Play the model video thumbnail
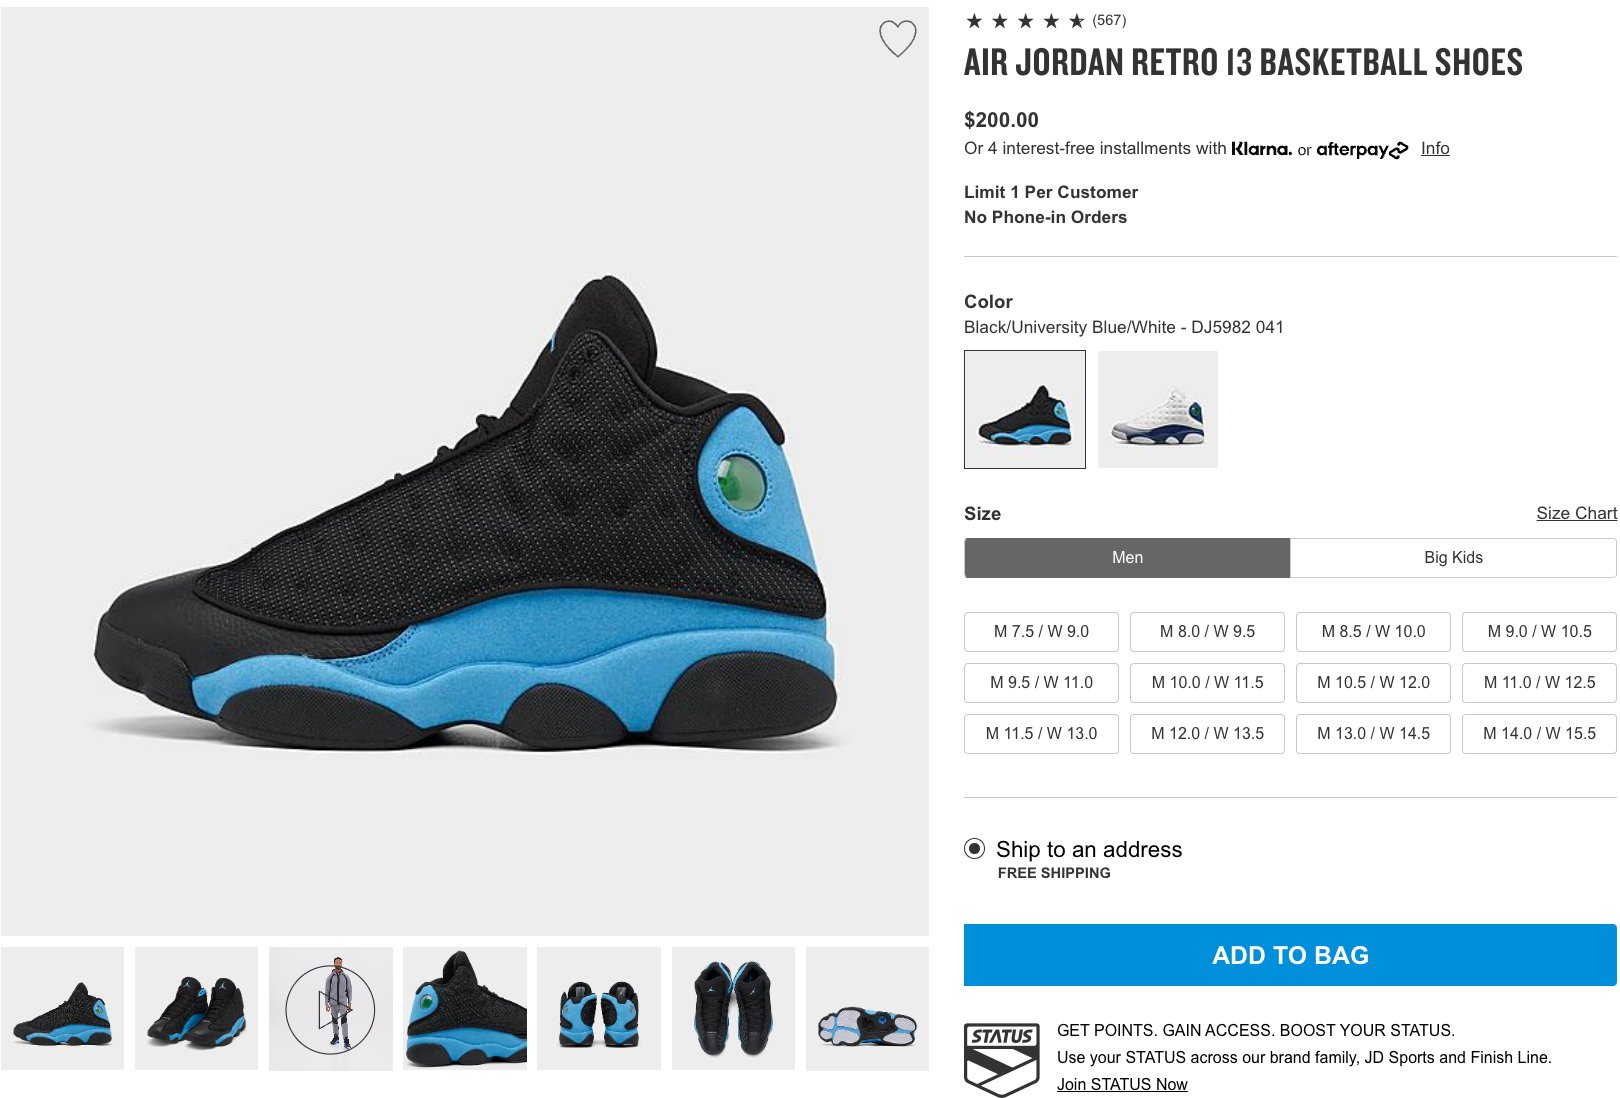 tap(330, 1009)
